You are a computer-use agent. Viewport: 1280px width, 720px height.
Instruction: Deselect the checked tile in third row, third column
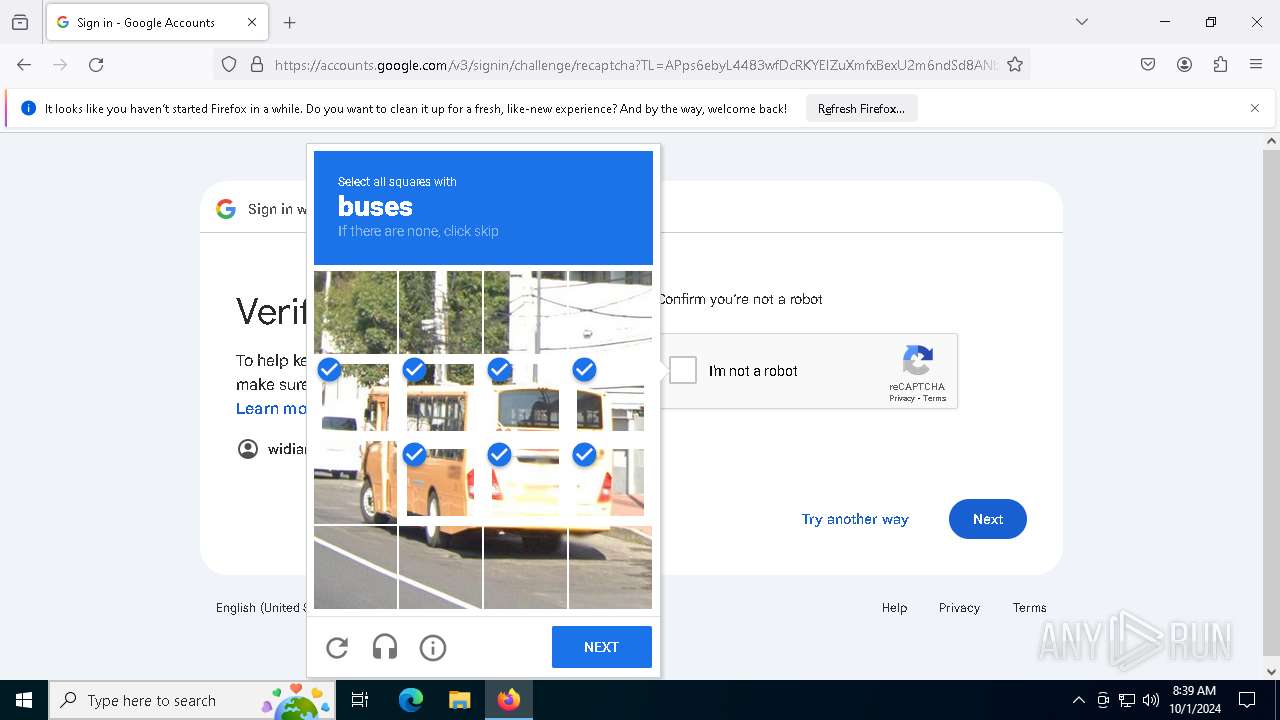pos(525,482)
